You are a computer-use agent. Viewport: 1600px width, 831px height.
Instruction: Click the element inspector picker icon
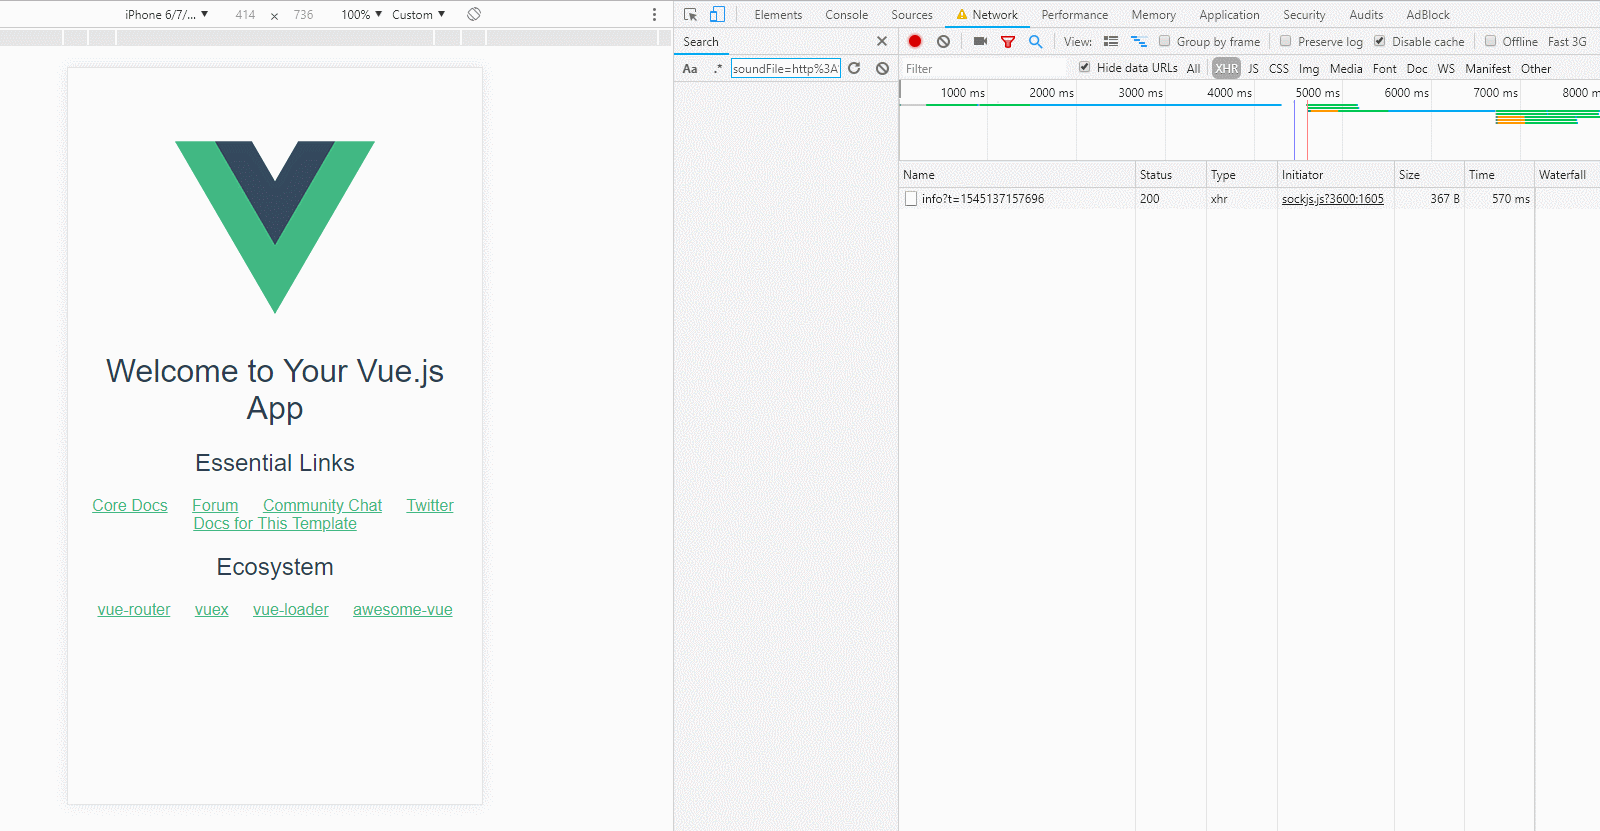pos(690,15)
